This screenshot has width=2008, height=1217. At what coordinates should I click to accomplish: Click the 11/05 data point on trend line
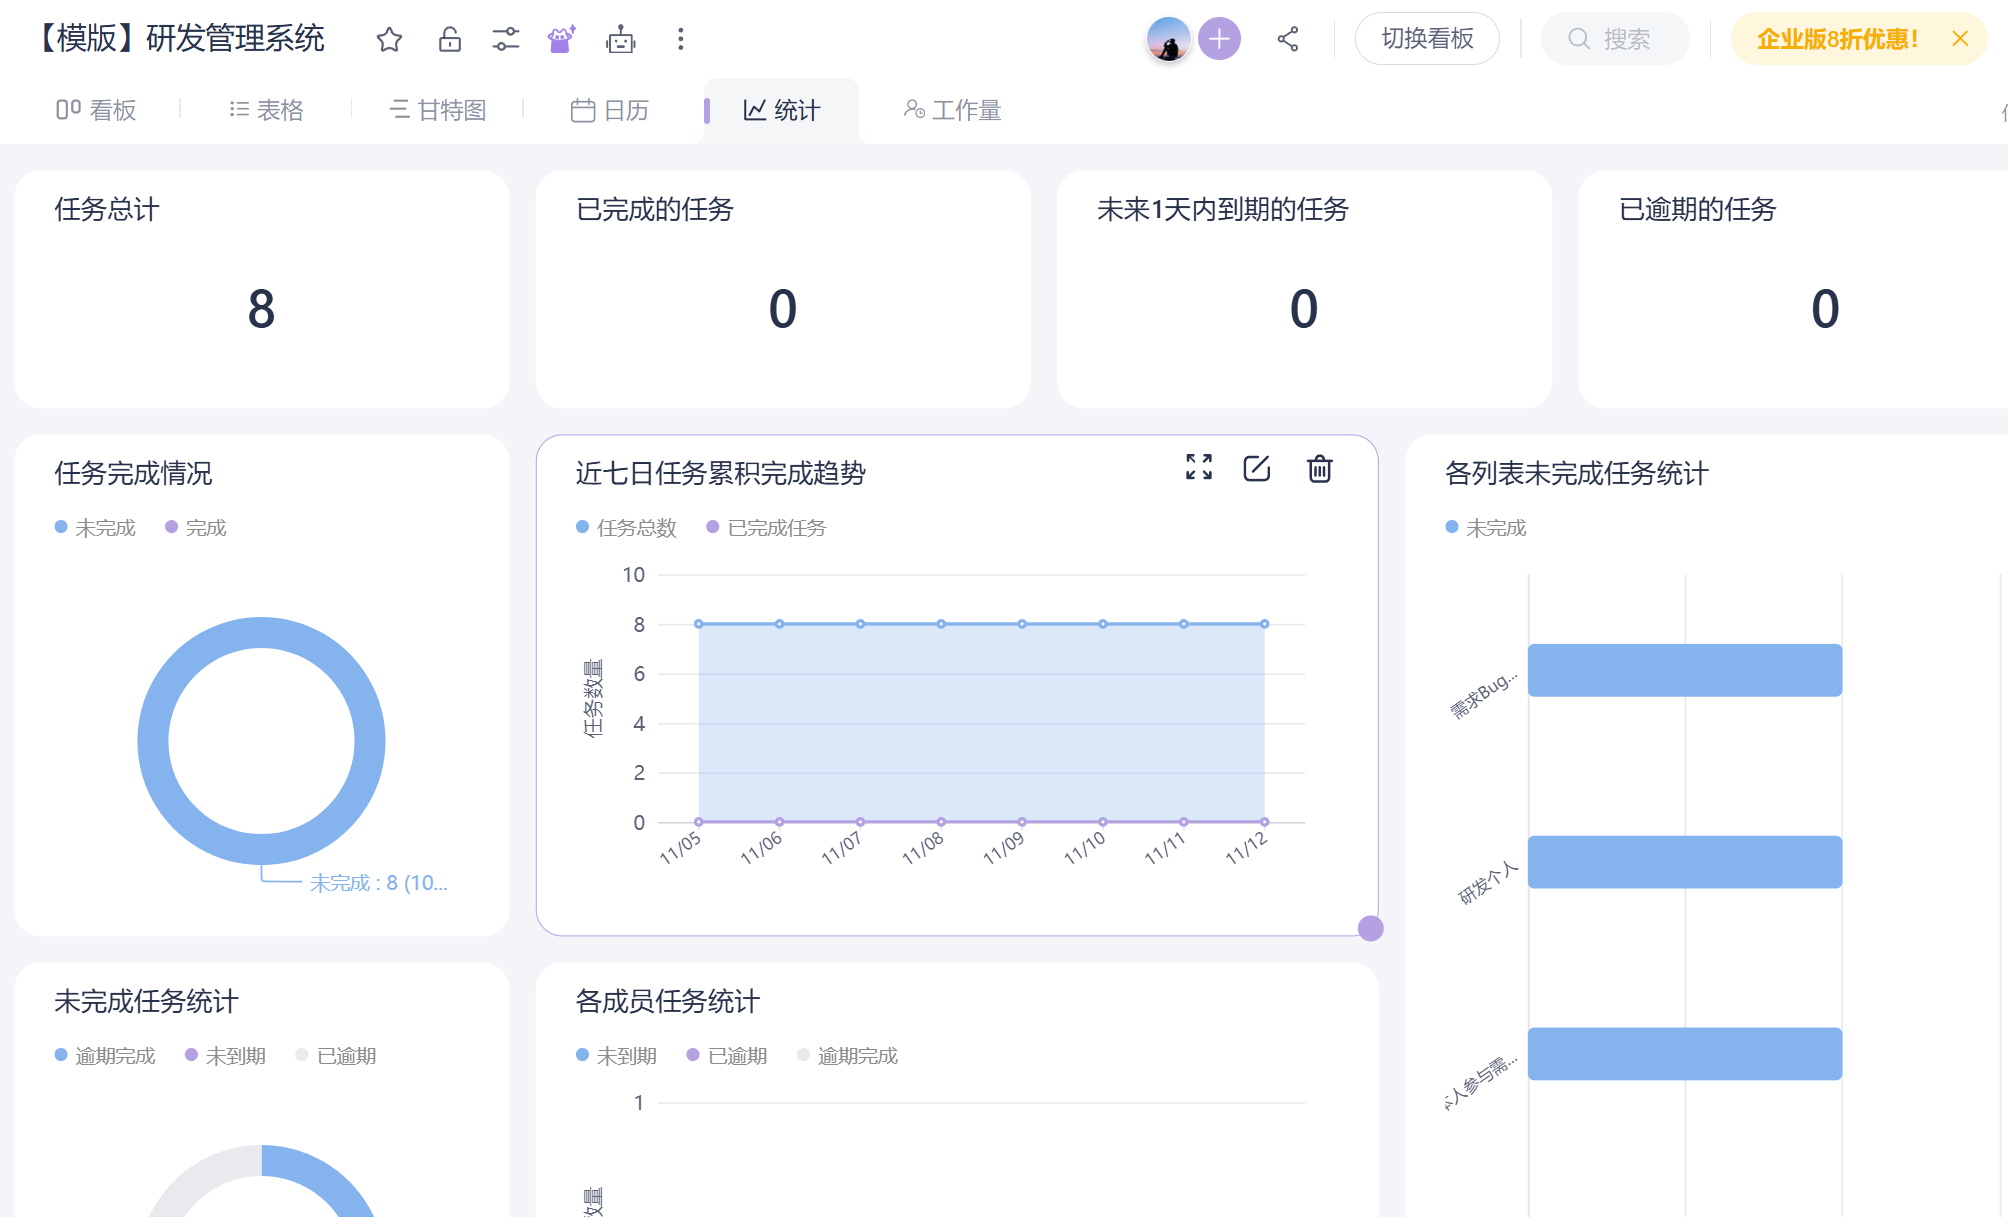coord(699,624)
